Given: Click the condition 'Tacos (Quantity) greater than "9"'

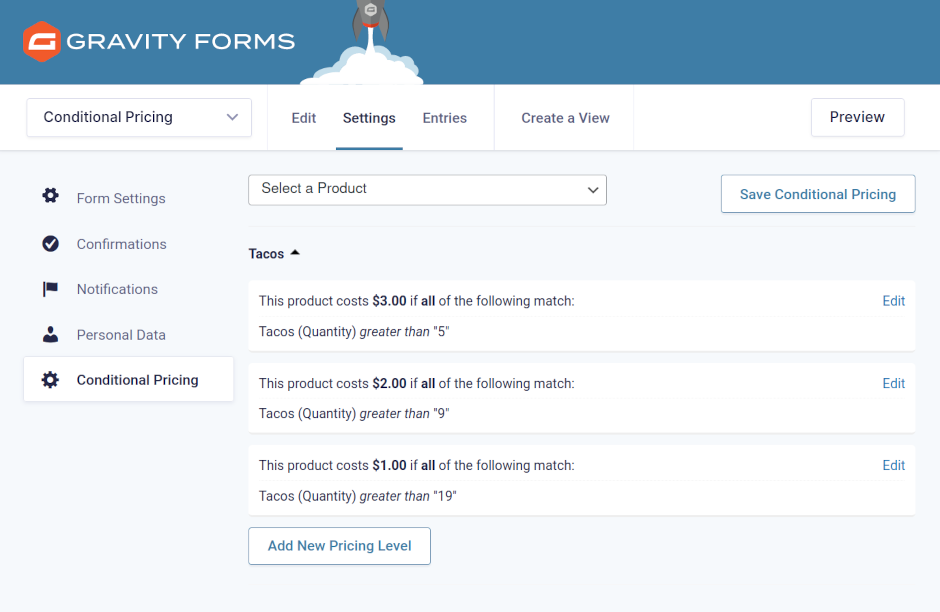Looking at the screenshot, I should pyautogui.click(x=354, y=414).
